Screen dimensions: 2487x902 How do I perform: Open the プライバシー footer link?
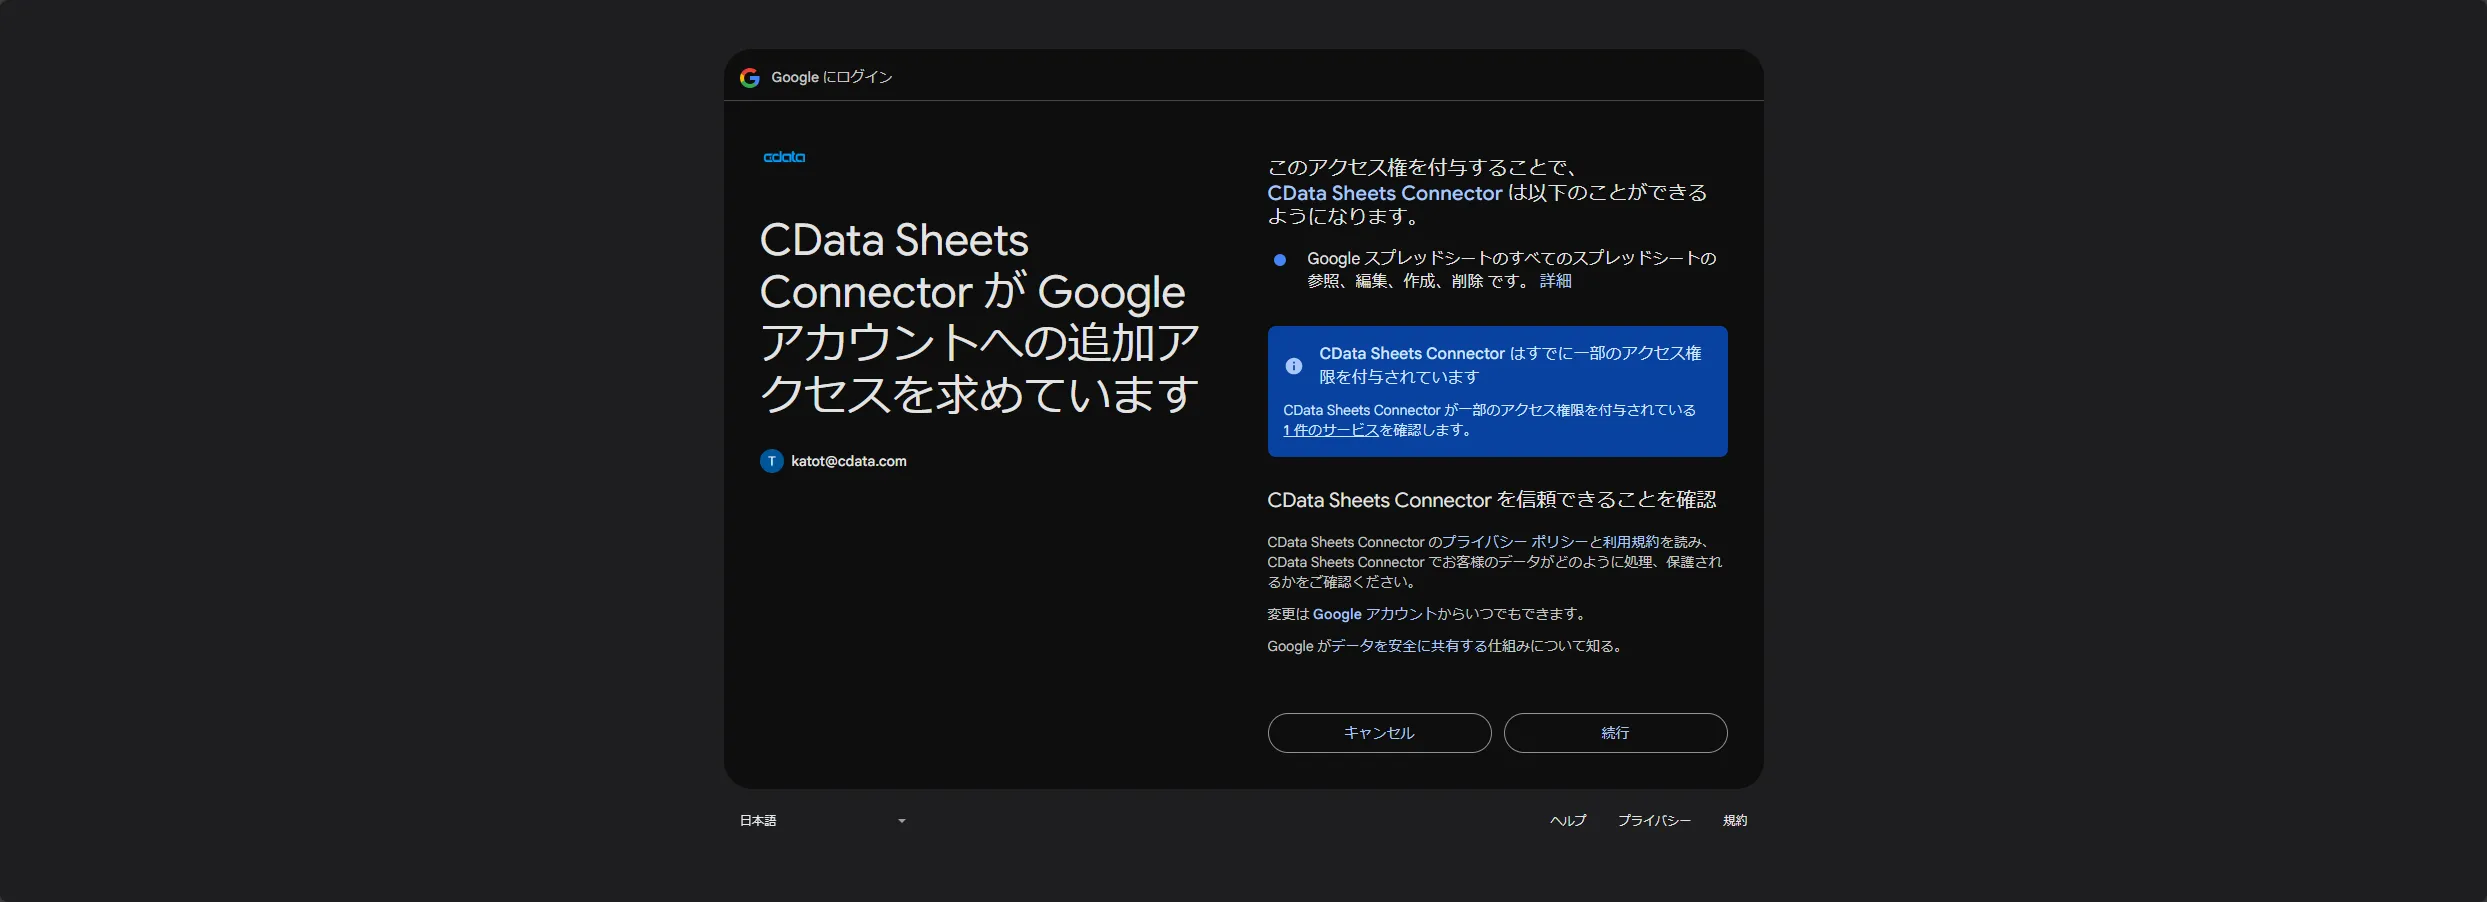(1654, 820)
